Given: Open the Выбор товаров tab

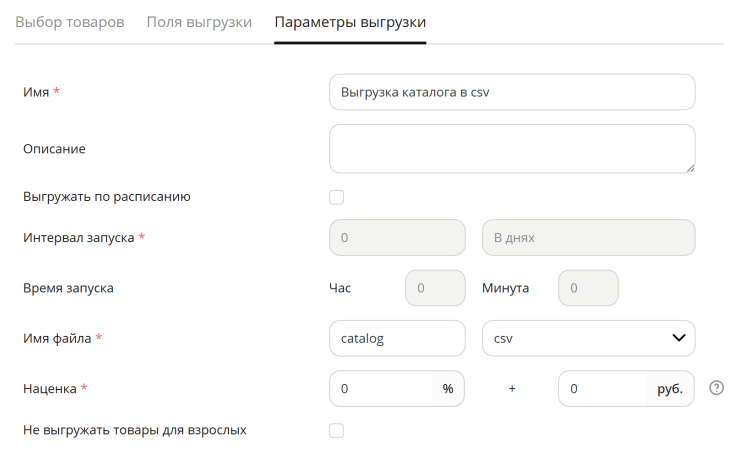Looking at the screenshot, I should pos(70,22).
